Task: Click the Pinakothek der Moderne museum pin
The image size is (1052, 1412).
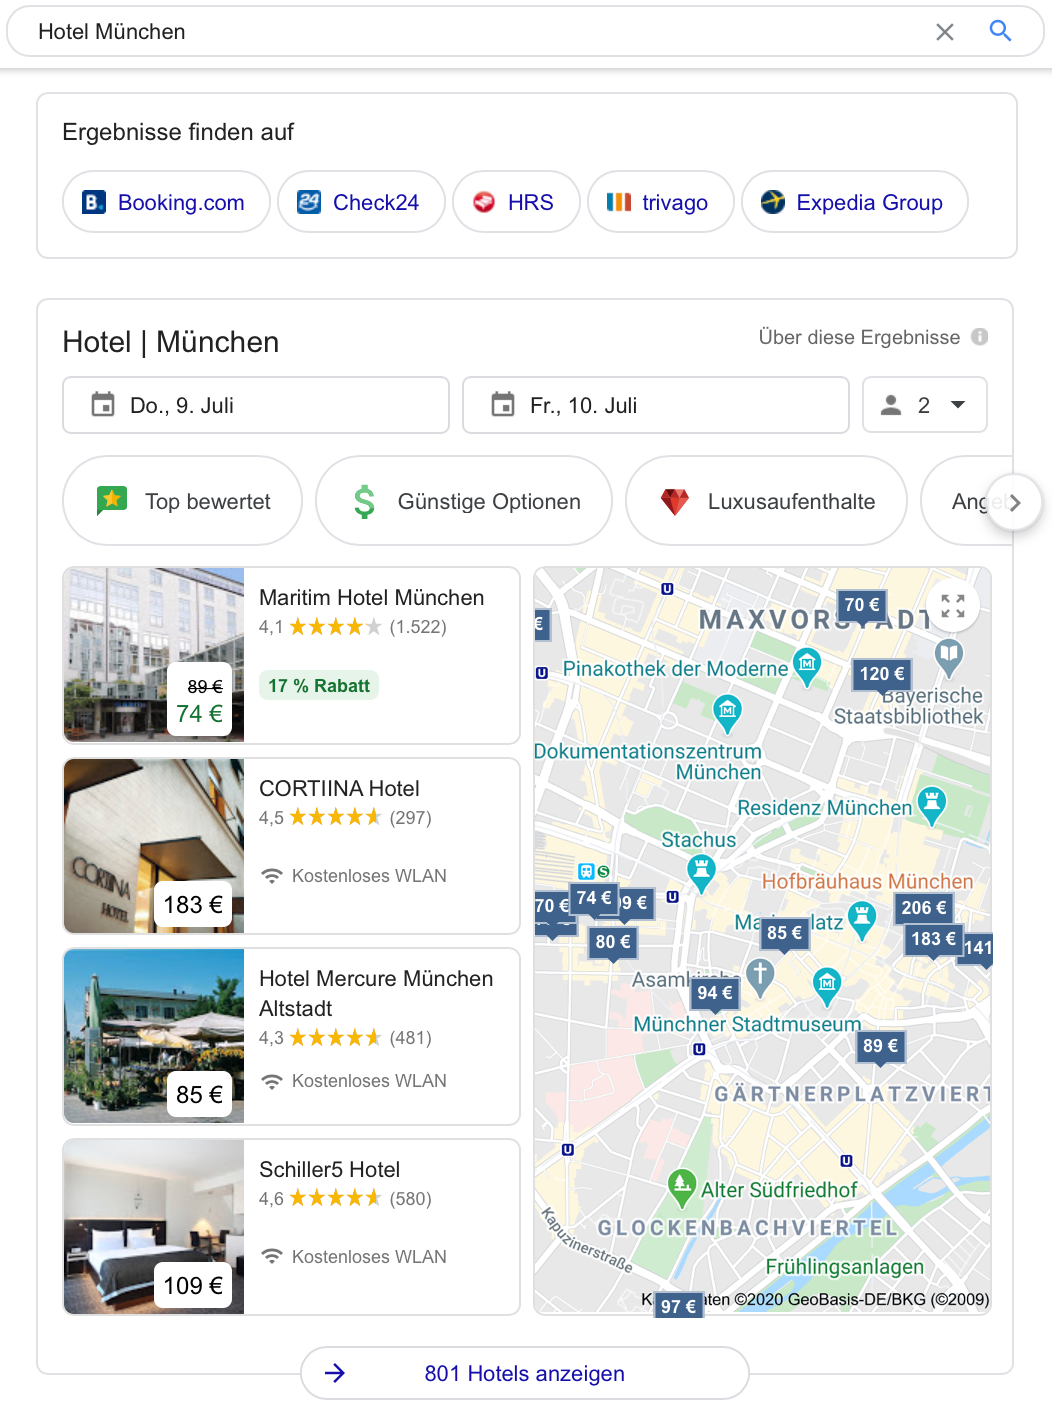Action: coord(807,665)
